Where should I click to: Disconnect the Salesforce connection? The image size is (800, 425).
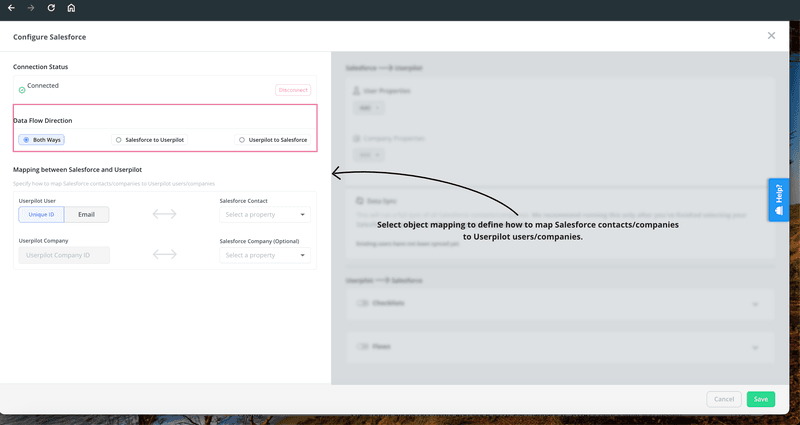pyautogui.click(x=293, y=90)
